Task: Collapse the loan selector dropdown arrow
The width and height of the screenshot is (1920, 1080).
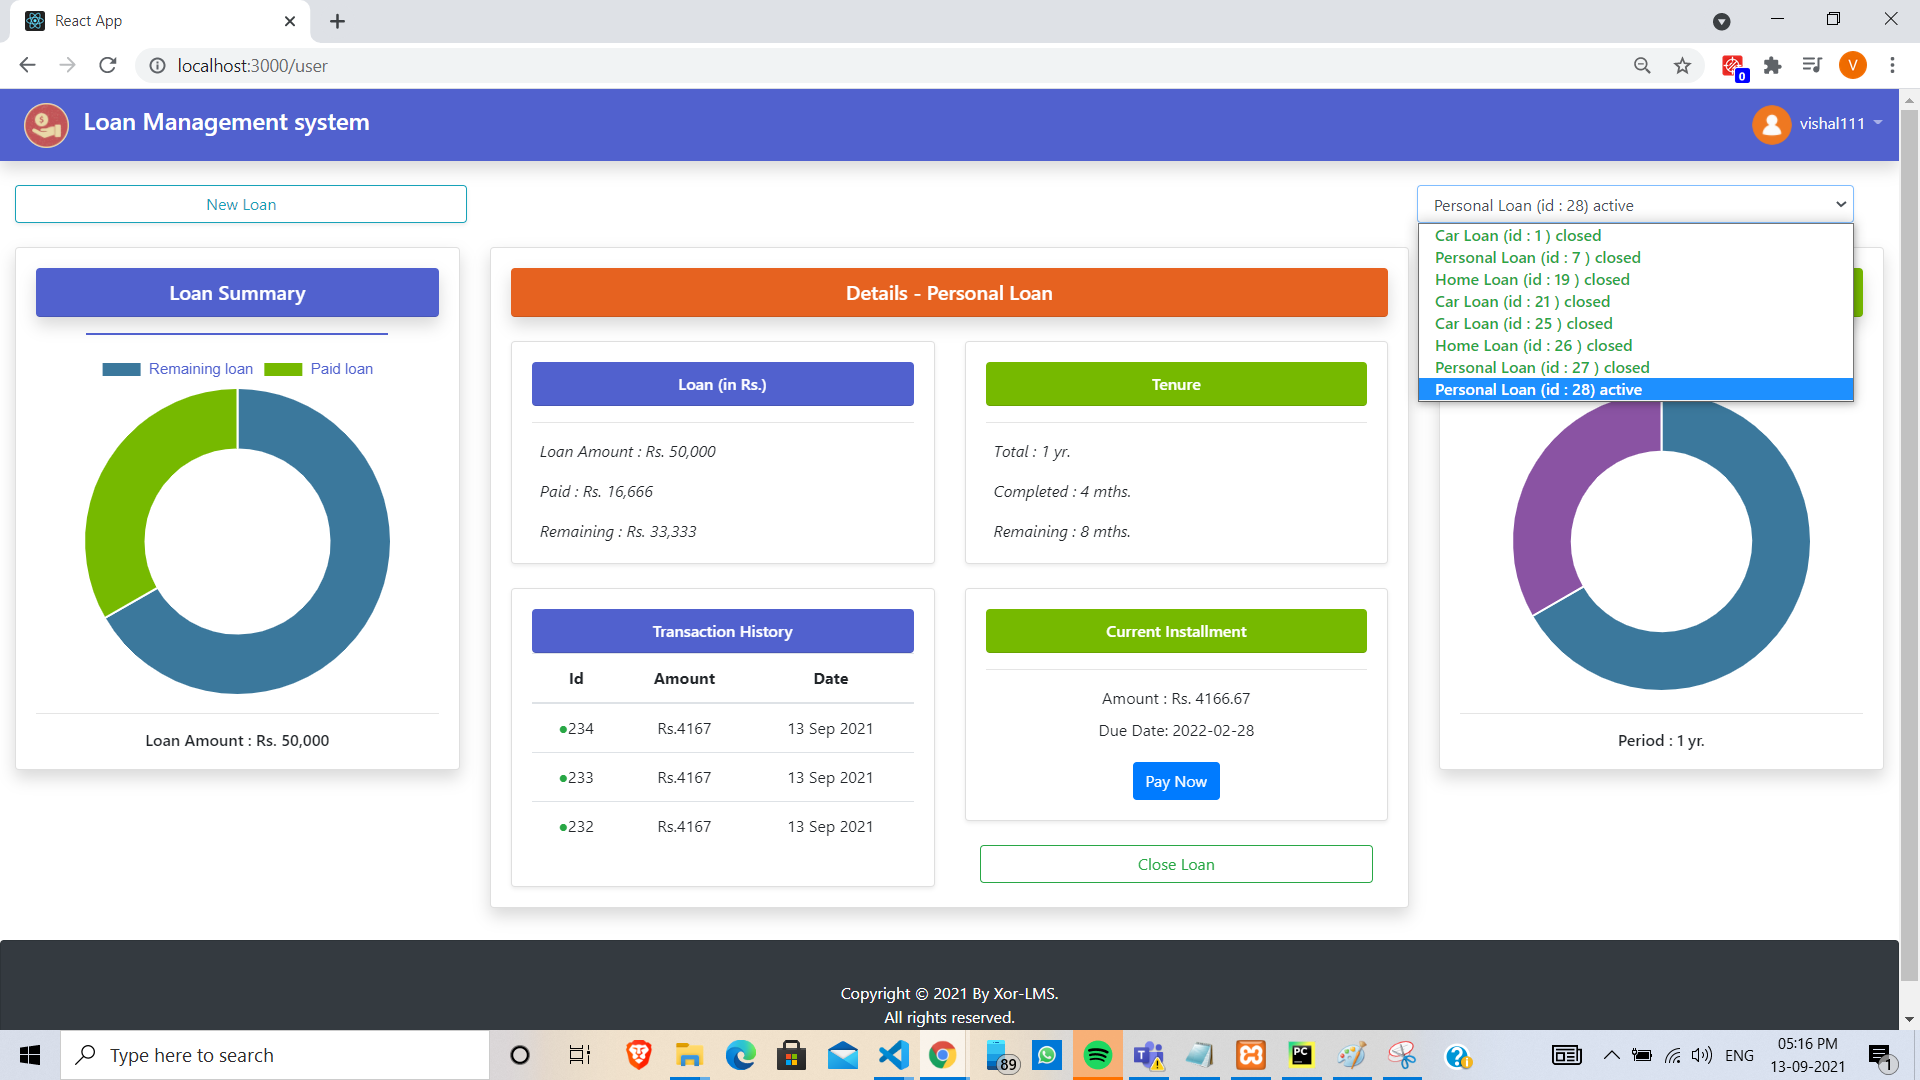Action: (x=1840, y=205)
